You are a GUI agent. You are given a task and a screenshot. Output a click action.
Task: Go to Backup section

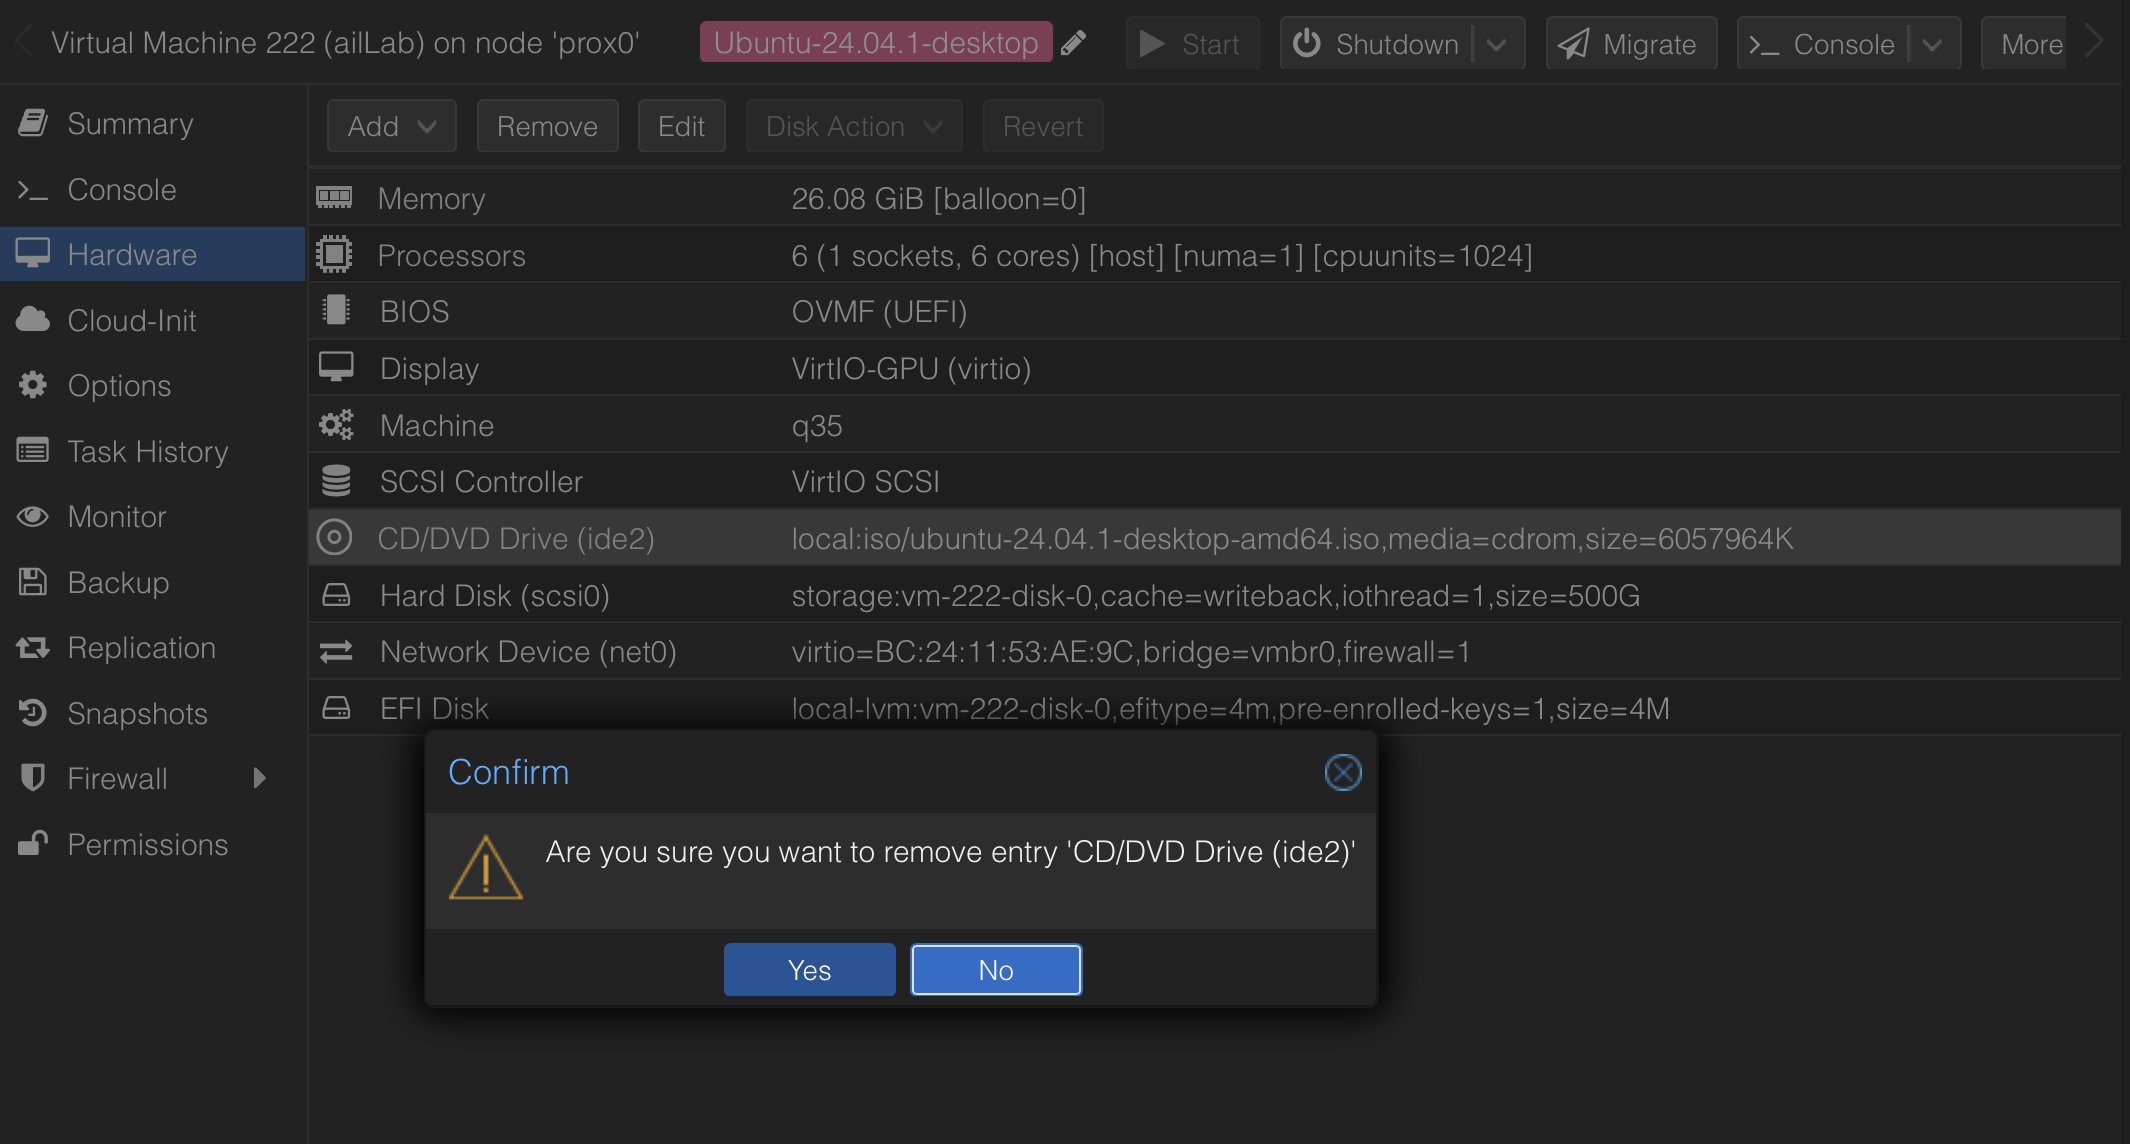coord(118,582)
